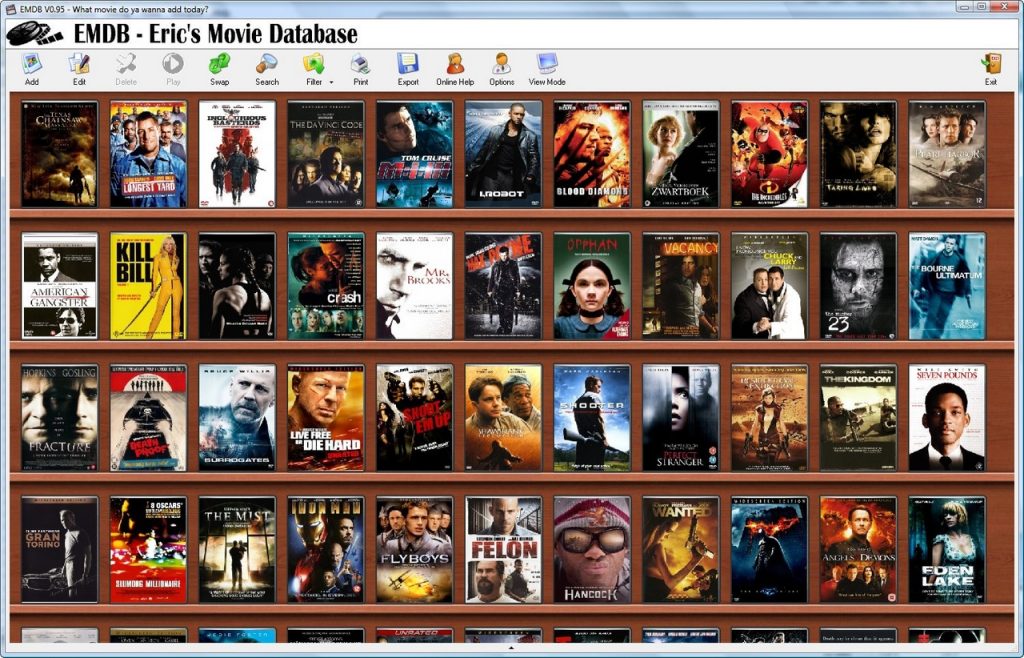The height and width of the screenshot is (658, 1024).
Task: Click The Mist movie cover
Action: point(236,549)
